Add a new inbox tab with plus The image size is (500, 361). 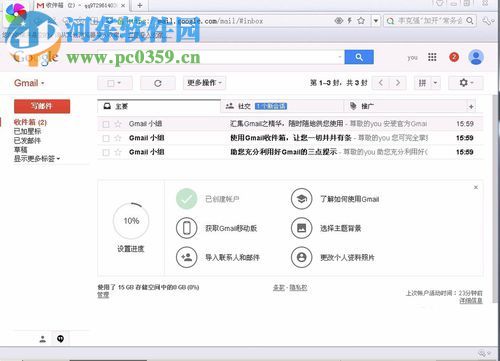[471, 107]
